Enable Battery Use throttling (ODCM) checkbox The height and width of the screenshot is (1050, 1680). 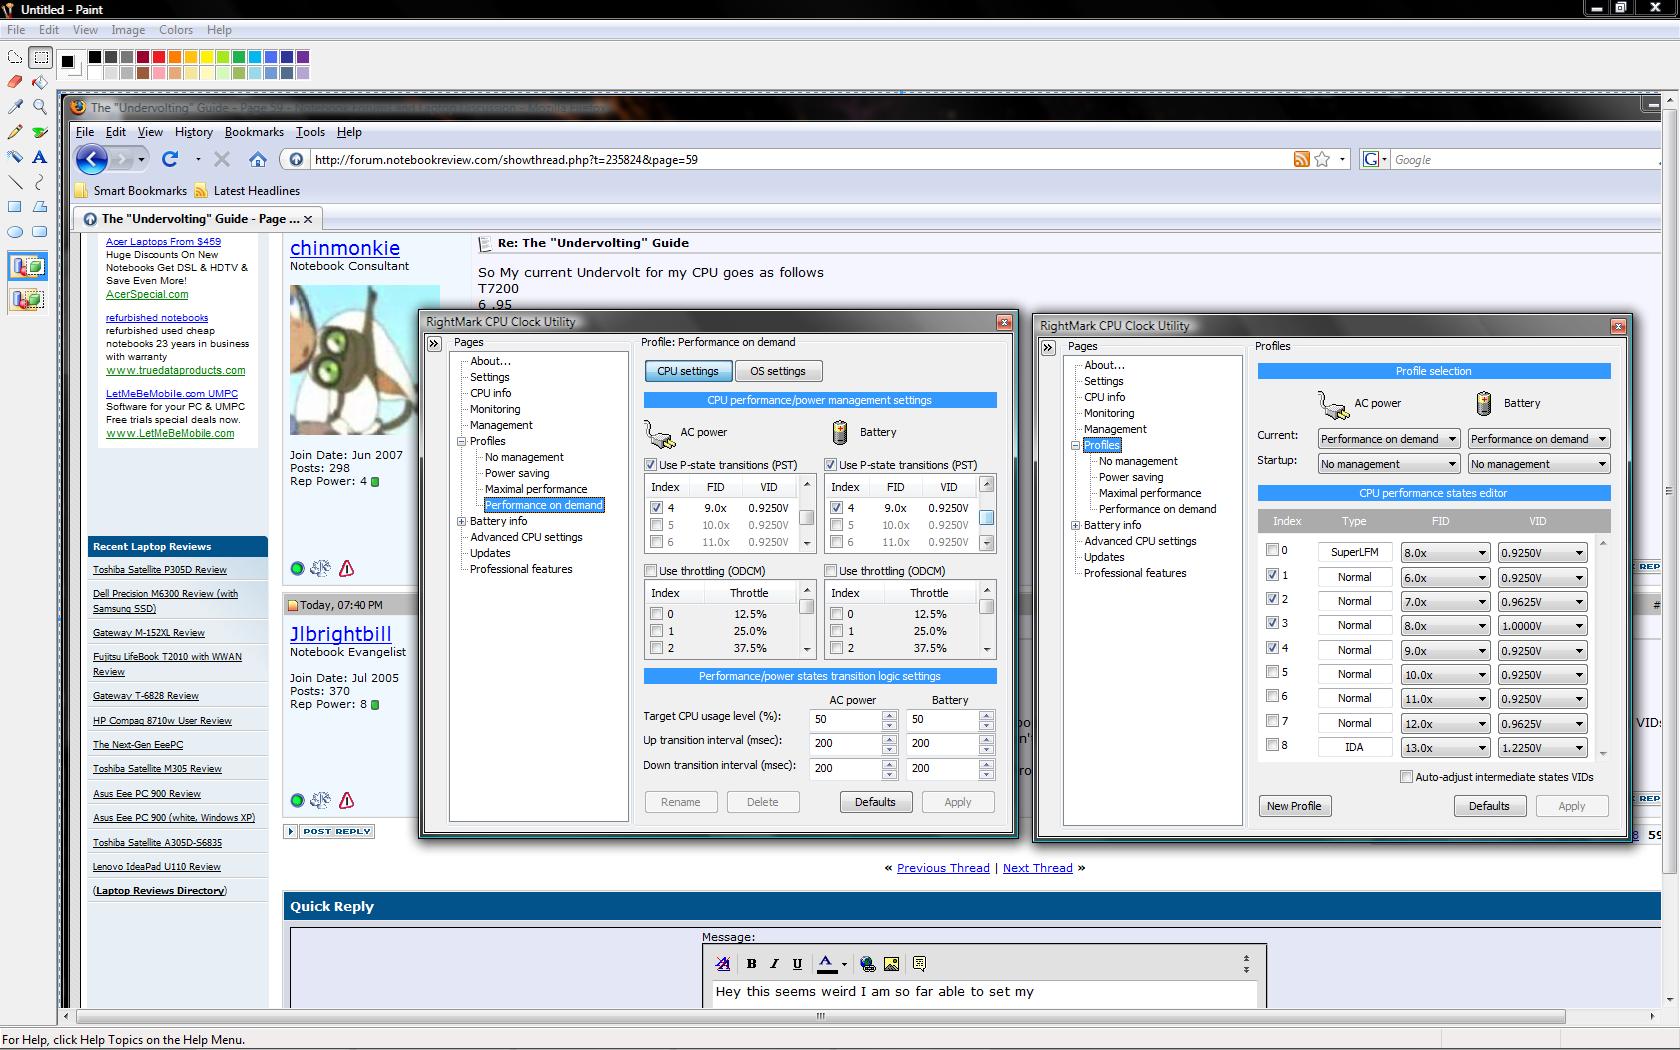[x=830, y=571]
